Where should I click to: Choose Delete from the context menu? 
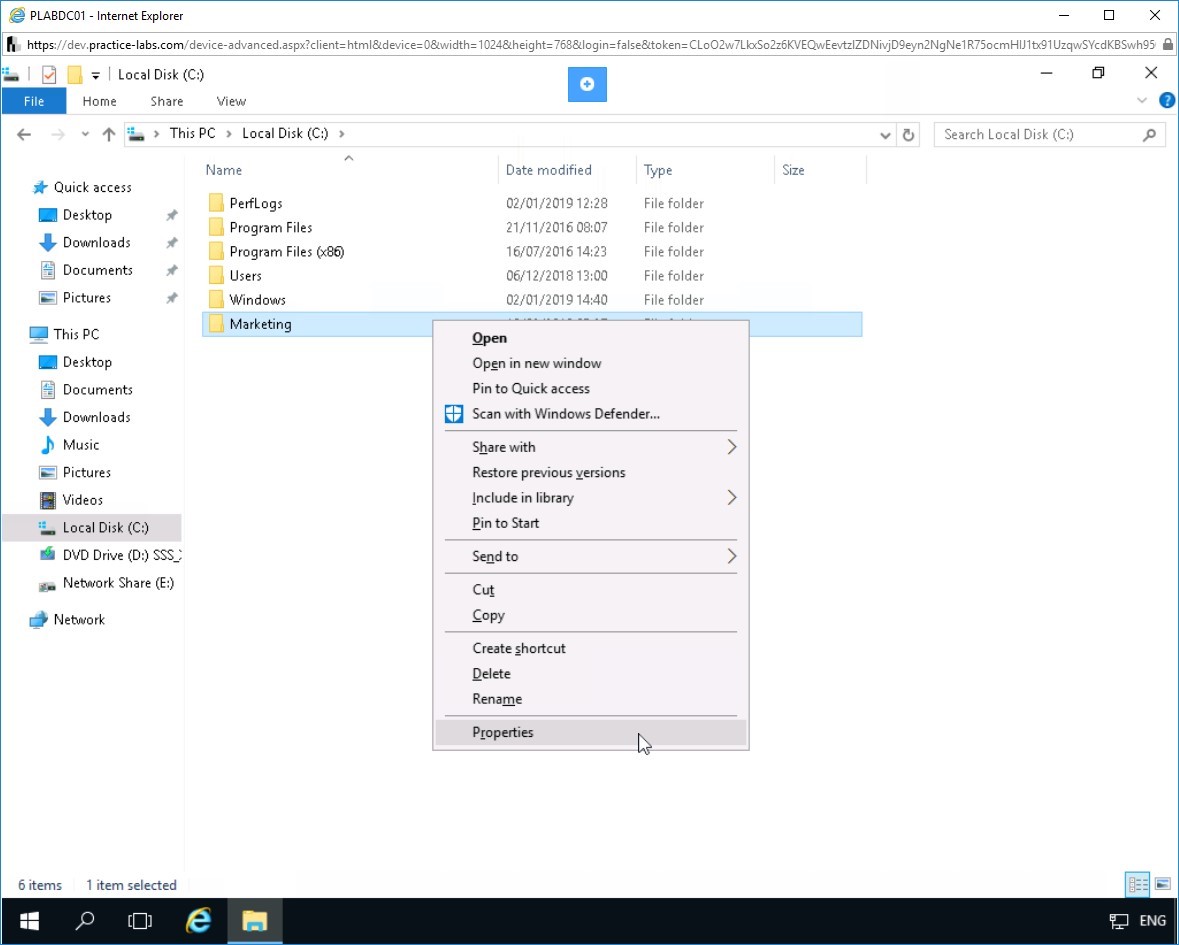click(590, 674)
